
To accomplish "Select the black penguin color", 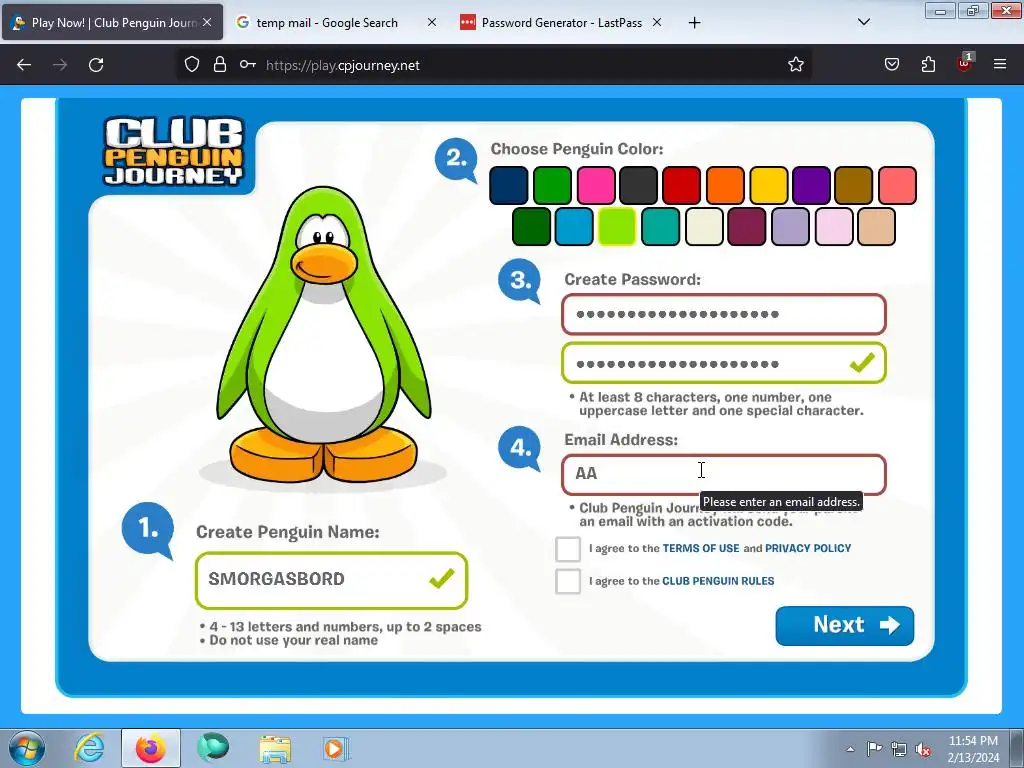I will pos(639,185).
